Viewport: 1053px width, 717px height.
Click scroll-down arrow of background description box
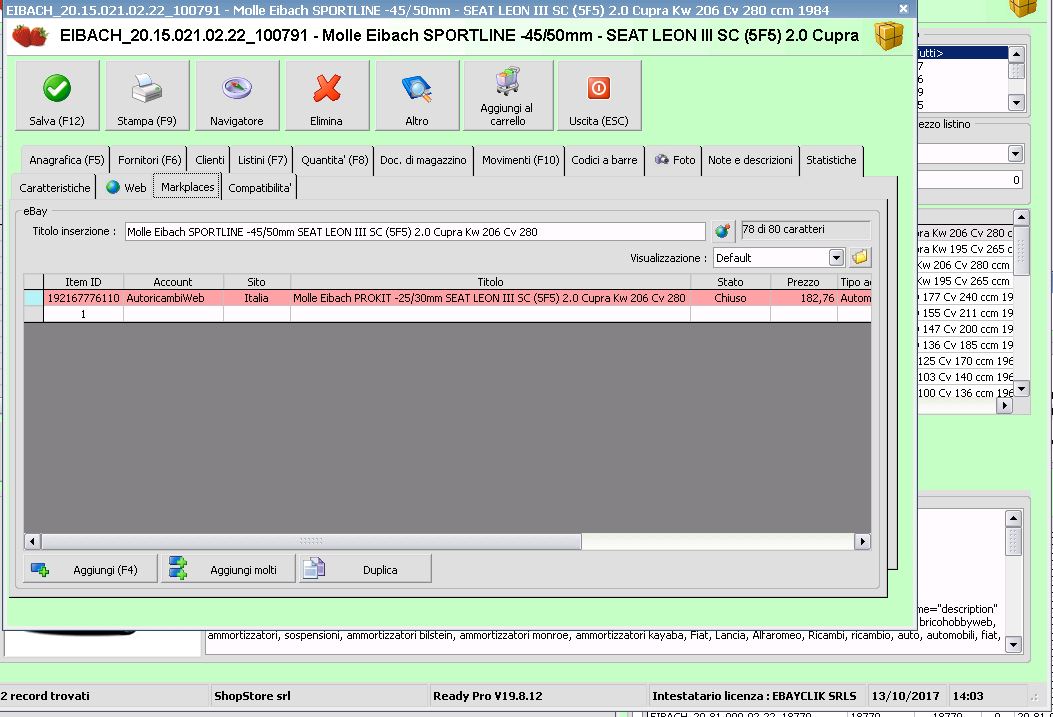coord(1013,644)
